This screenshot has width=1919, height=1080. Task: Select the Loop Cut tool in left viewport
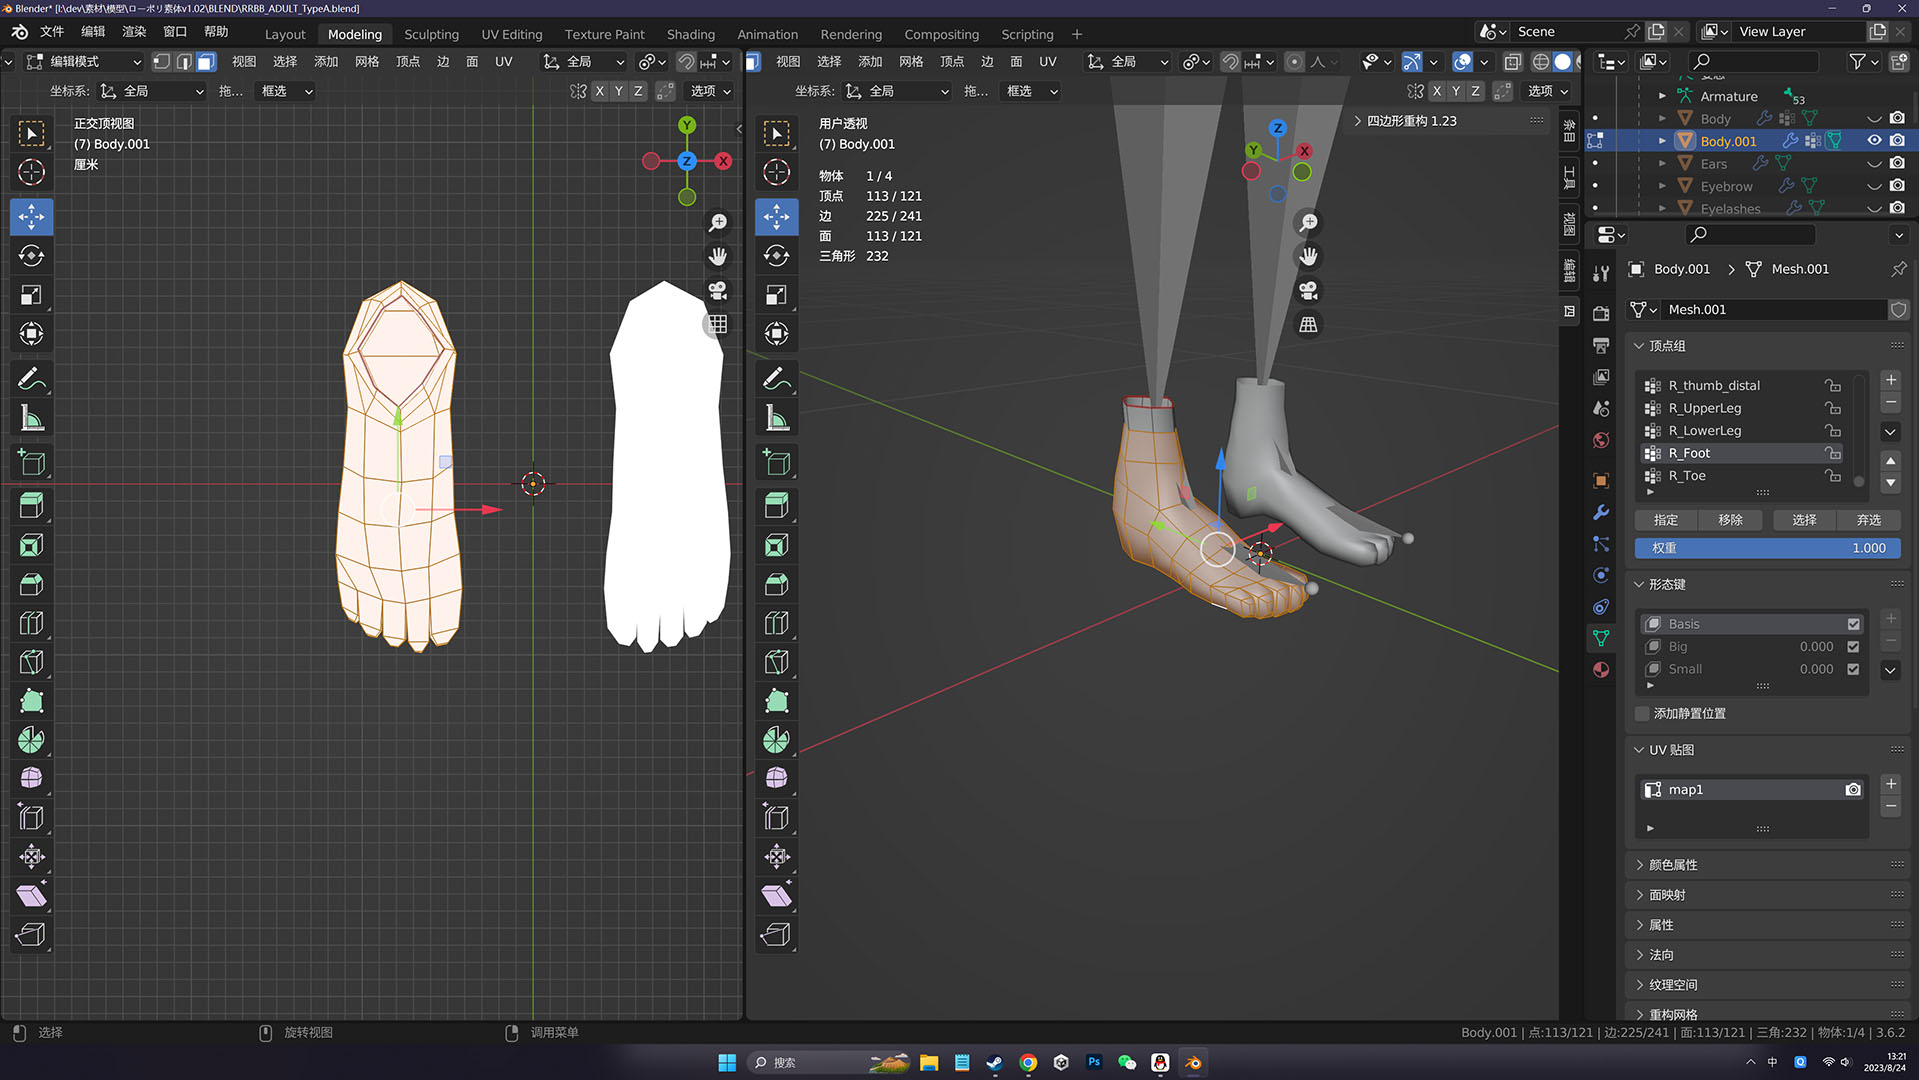31,623
